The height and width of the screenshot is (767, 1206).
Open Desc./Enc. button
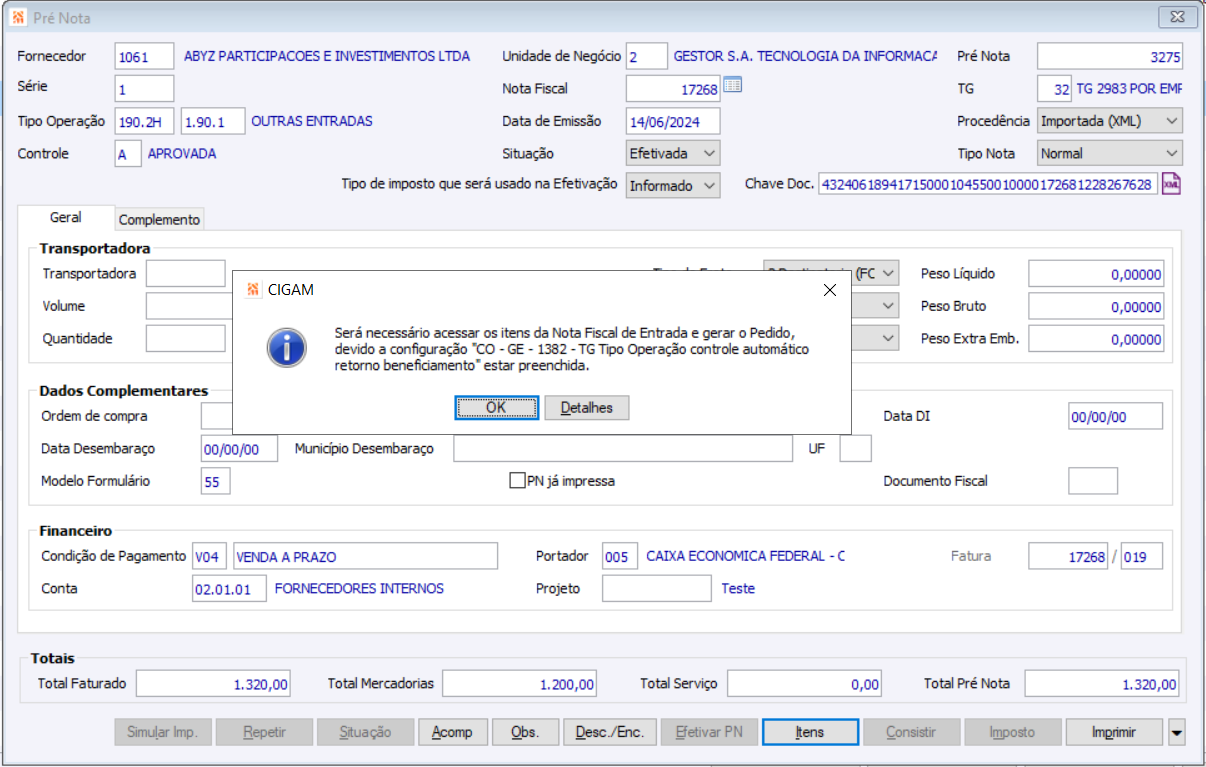click(610, 732)
